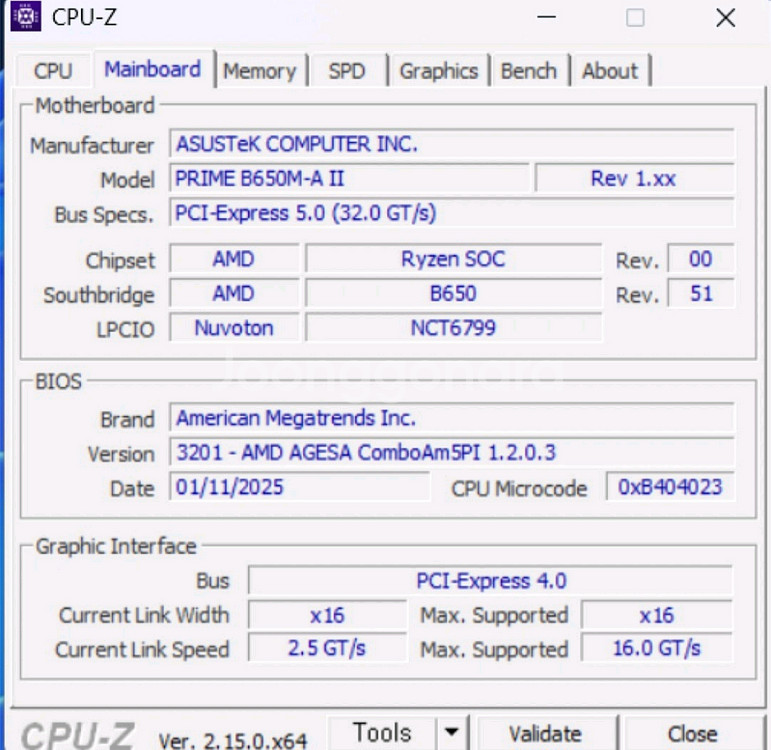Go to the SPD tab

pyautogui.click(x=347, y=71)
